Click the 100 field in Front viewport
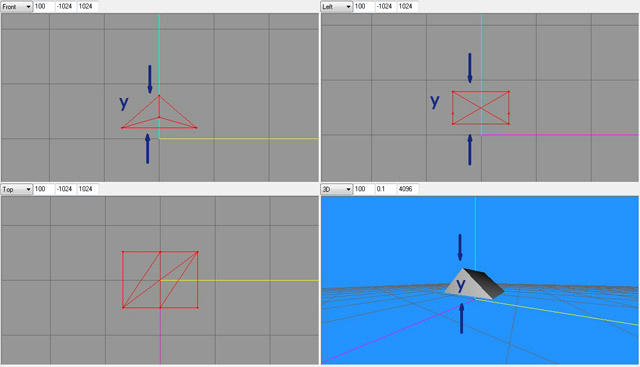This screenshot has width=640, height=367. (x=43, y=7)
